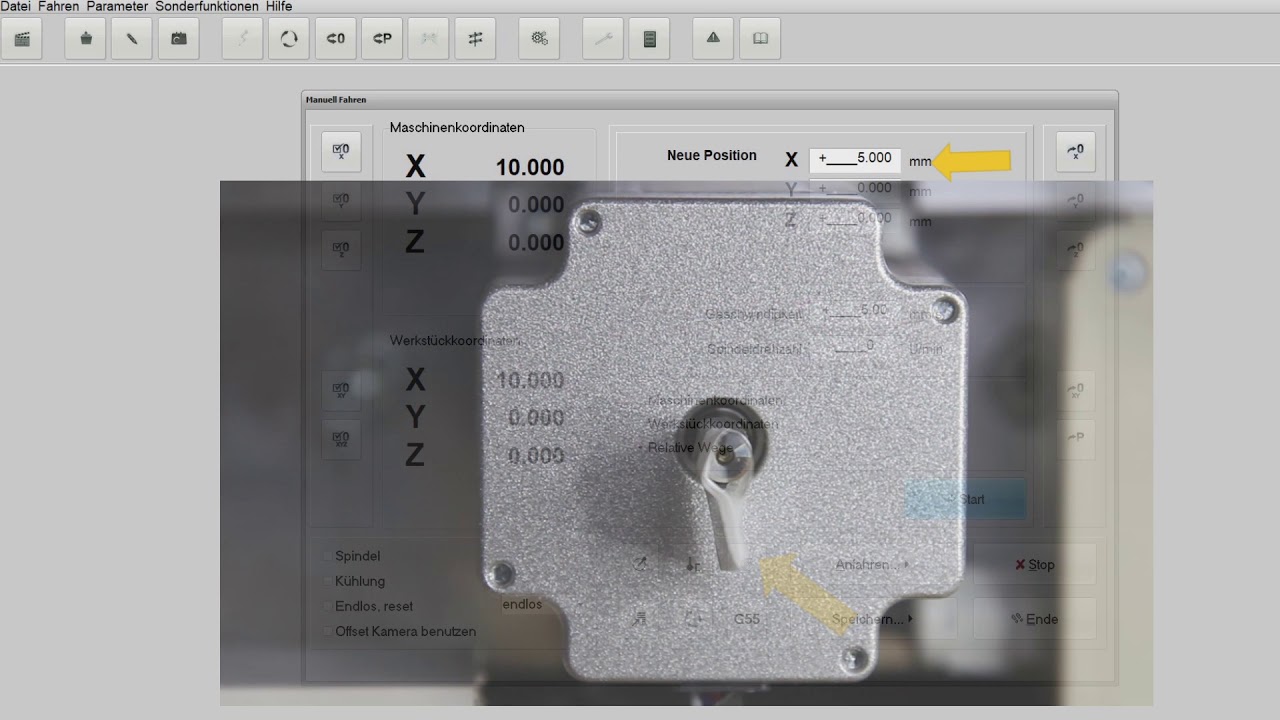Click the go-to-Z-zero icon on the right
The height and width of the screenshot is (720, 1280).
tap(1076, 249)
